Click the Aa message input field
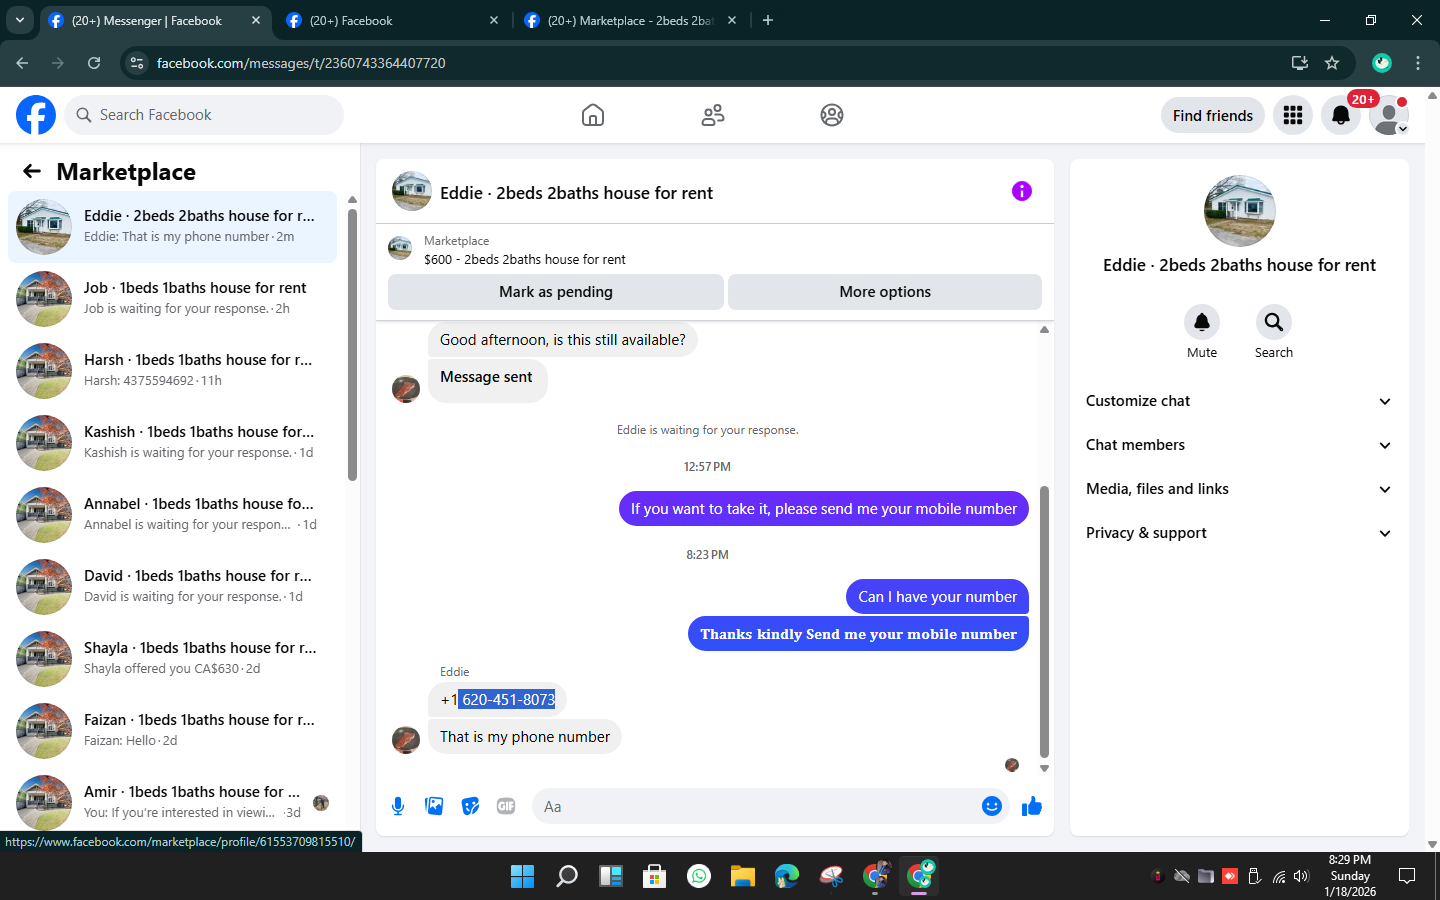1440x900 pixels. (x=770, y=806)
